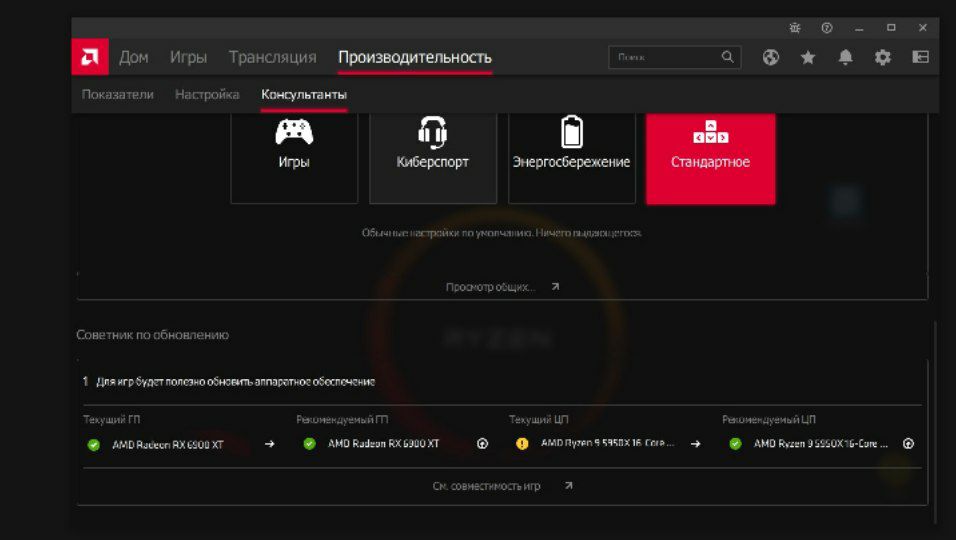Open the details icon after recommended CPU
956x540 pixels.
coord(908,444)
